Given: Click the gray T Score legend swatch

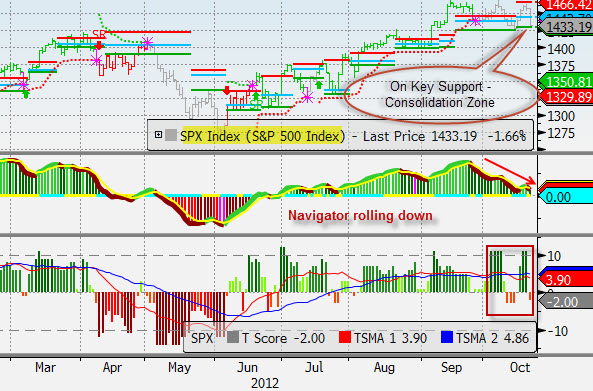Looking at the screenshot, I should coord(233,337).
